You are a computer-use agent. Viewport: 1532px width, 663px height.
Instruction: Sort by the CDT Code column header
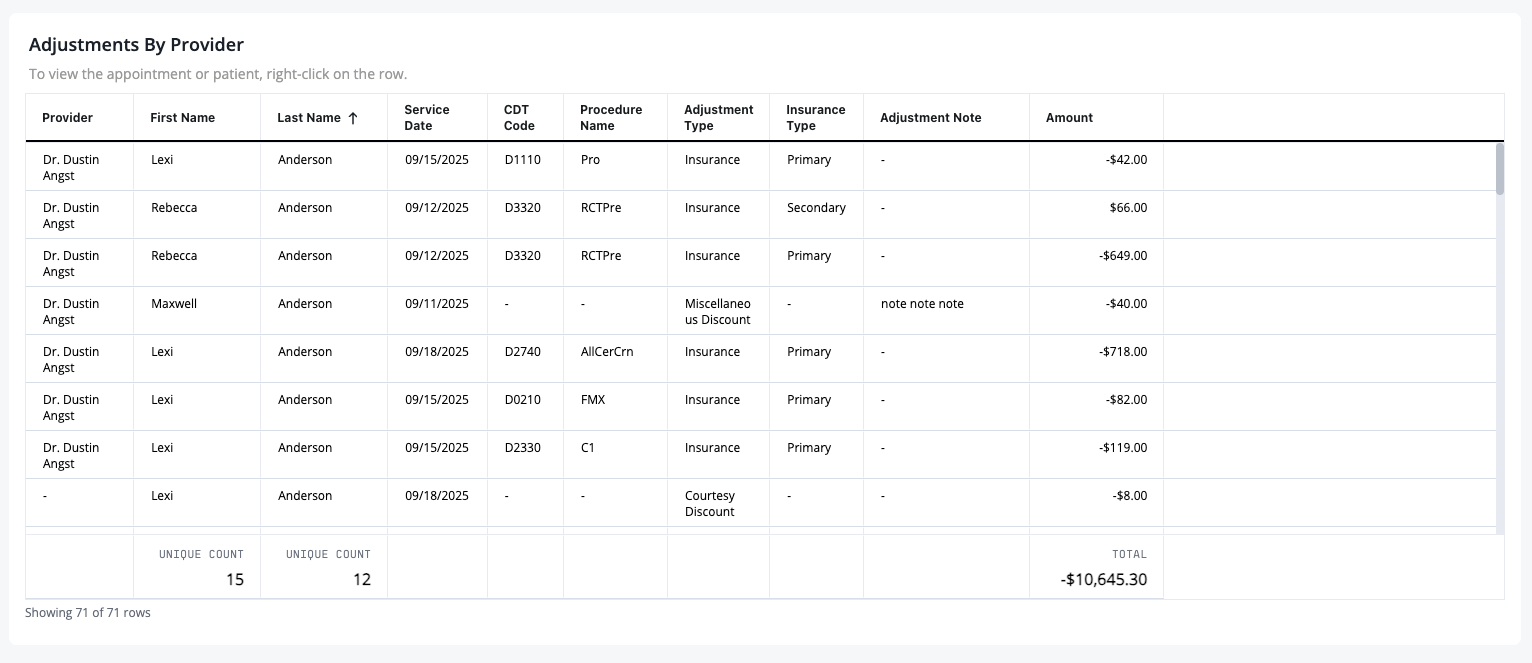pos(525,118)
